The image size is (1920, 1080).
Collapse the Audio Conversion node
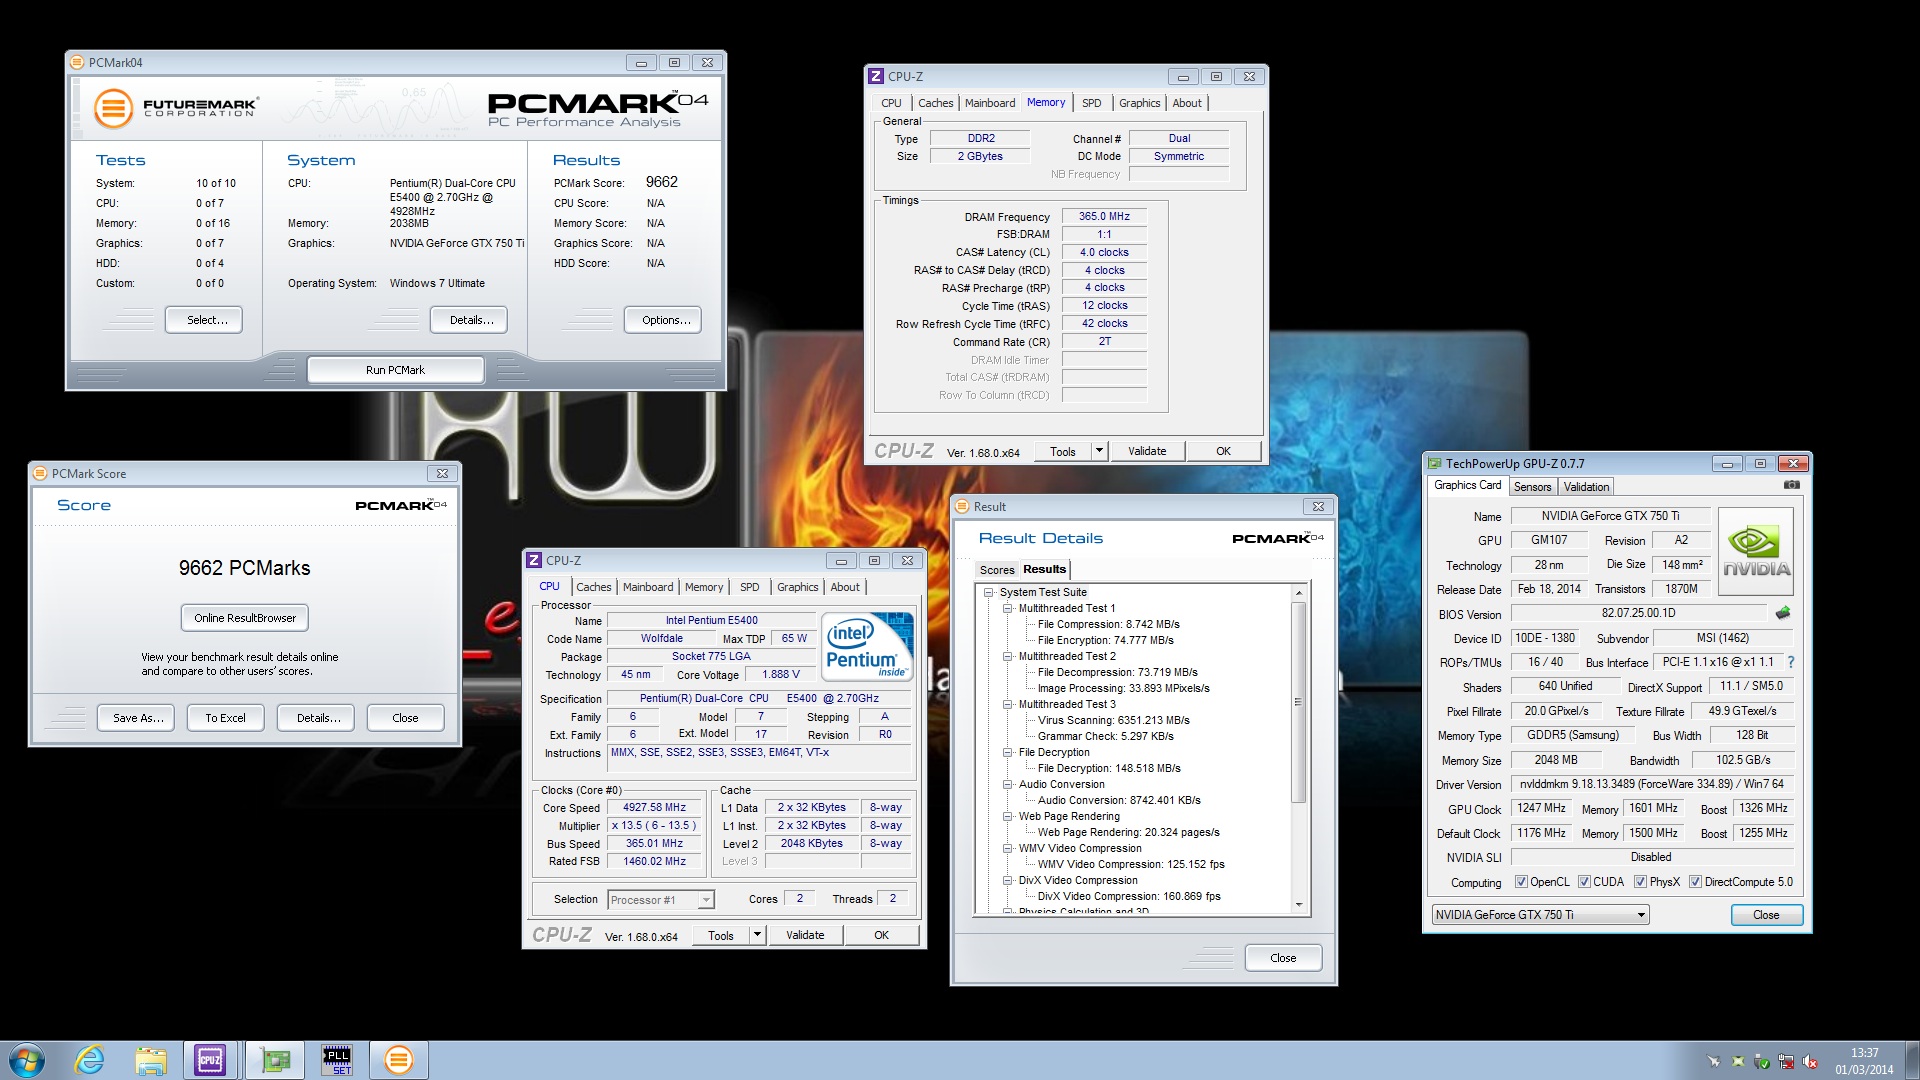1007,784
